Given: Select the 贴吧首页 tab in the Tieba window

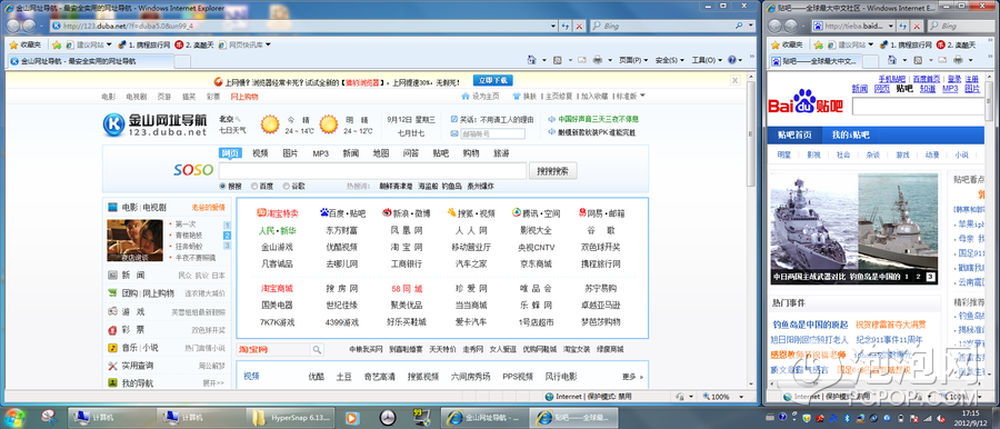Looking at the screenshot, I should tap(795, 135).
